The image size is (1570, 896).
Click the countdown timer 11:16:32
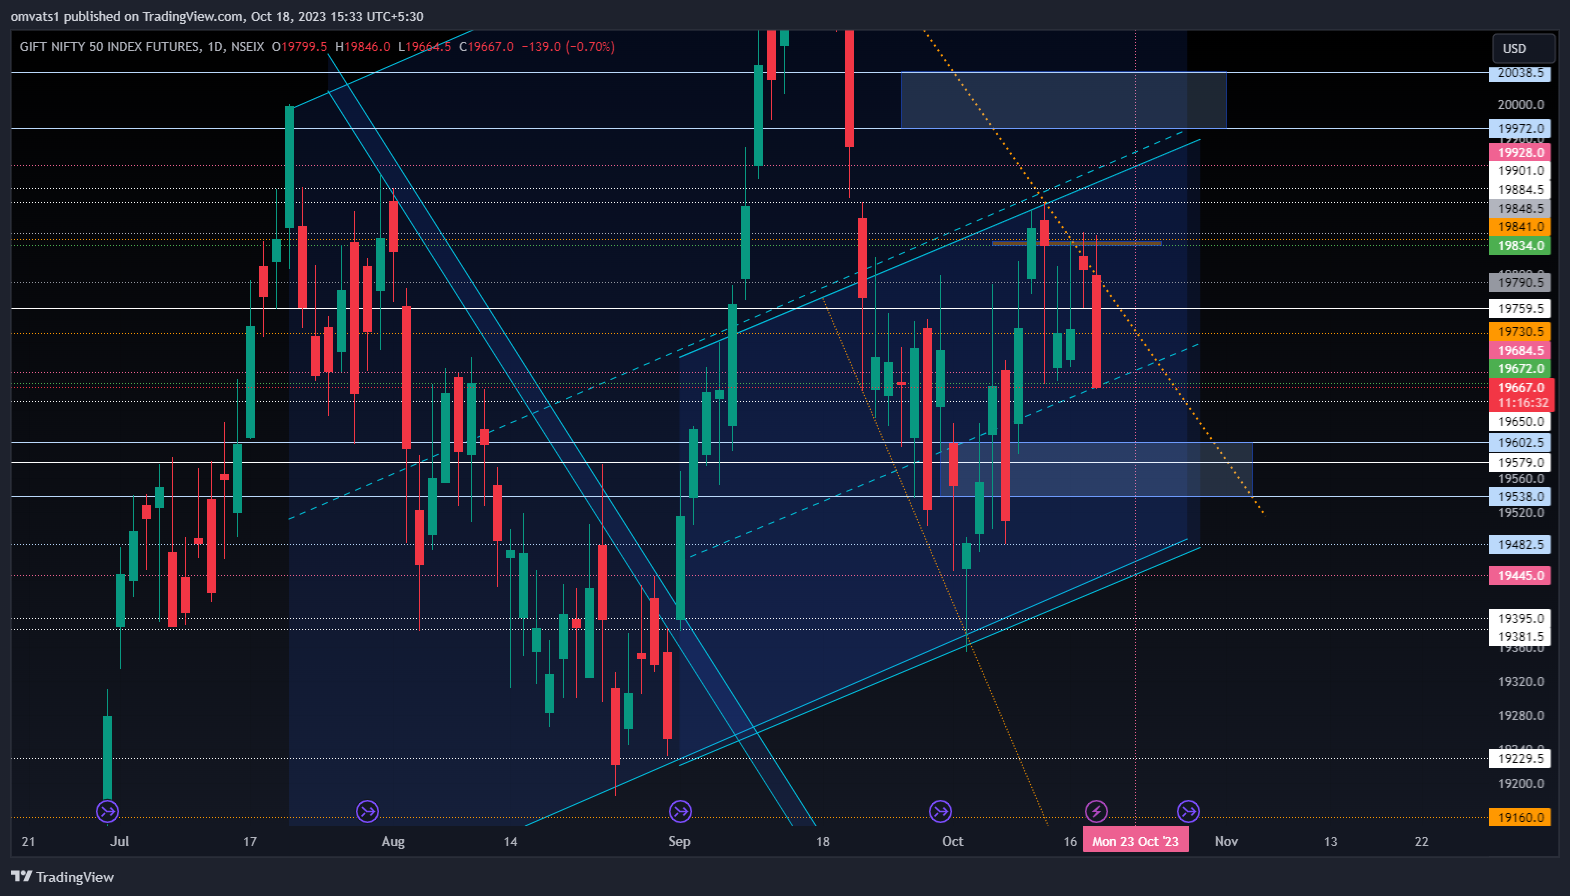pos(1521,402)
